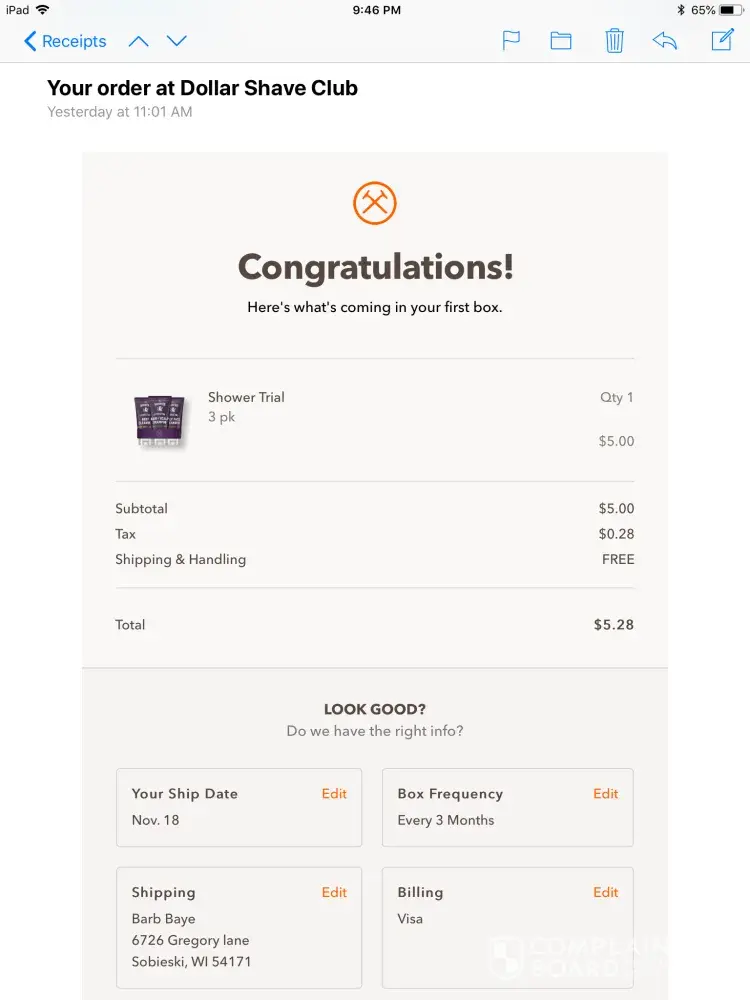Screen dimensions: 750x1000
Task: Go to next message with down arrow
Action: coord(177,41)
